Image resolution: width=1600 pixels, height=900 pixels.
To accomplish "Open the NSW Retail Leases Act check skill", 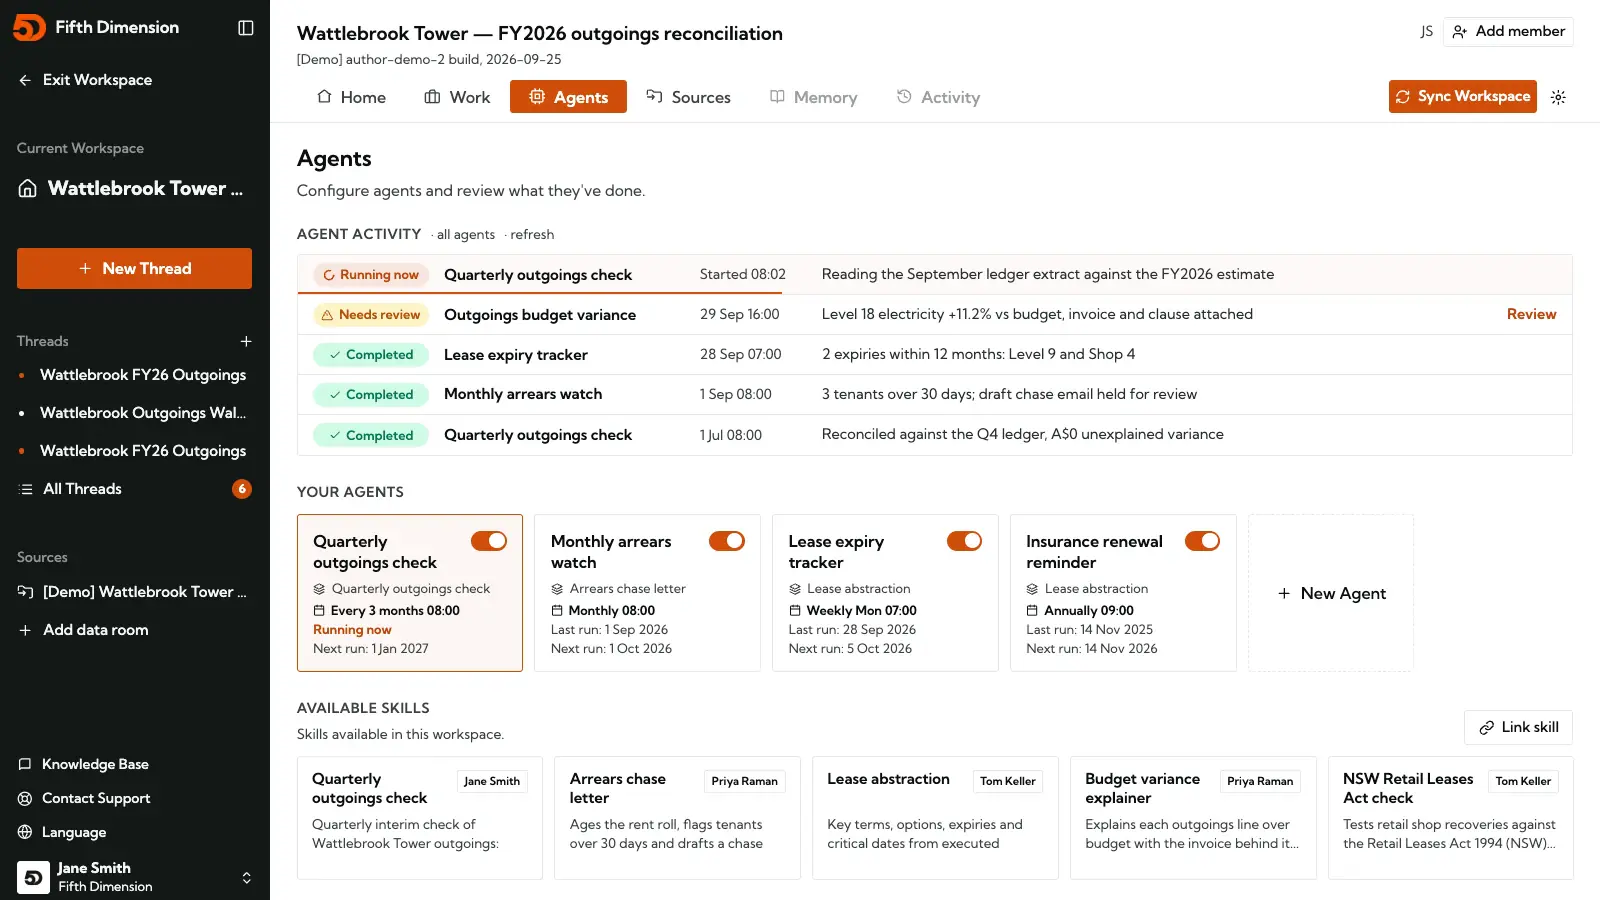I will [1450, 818].
